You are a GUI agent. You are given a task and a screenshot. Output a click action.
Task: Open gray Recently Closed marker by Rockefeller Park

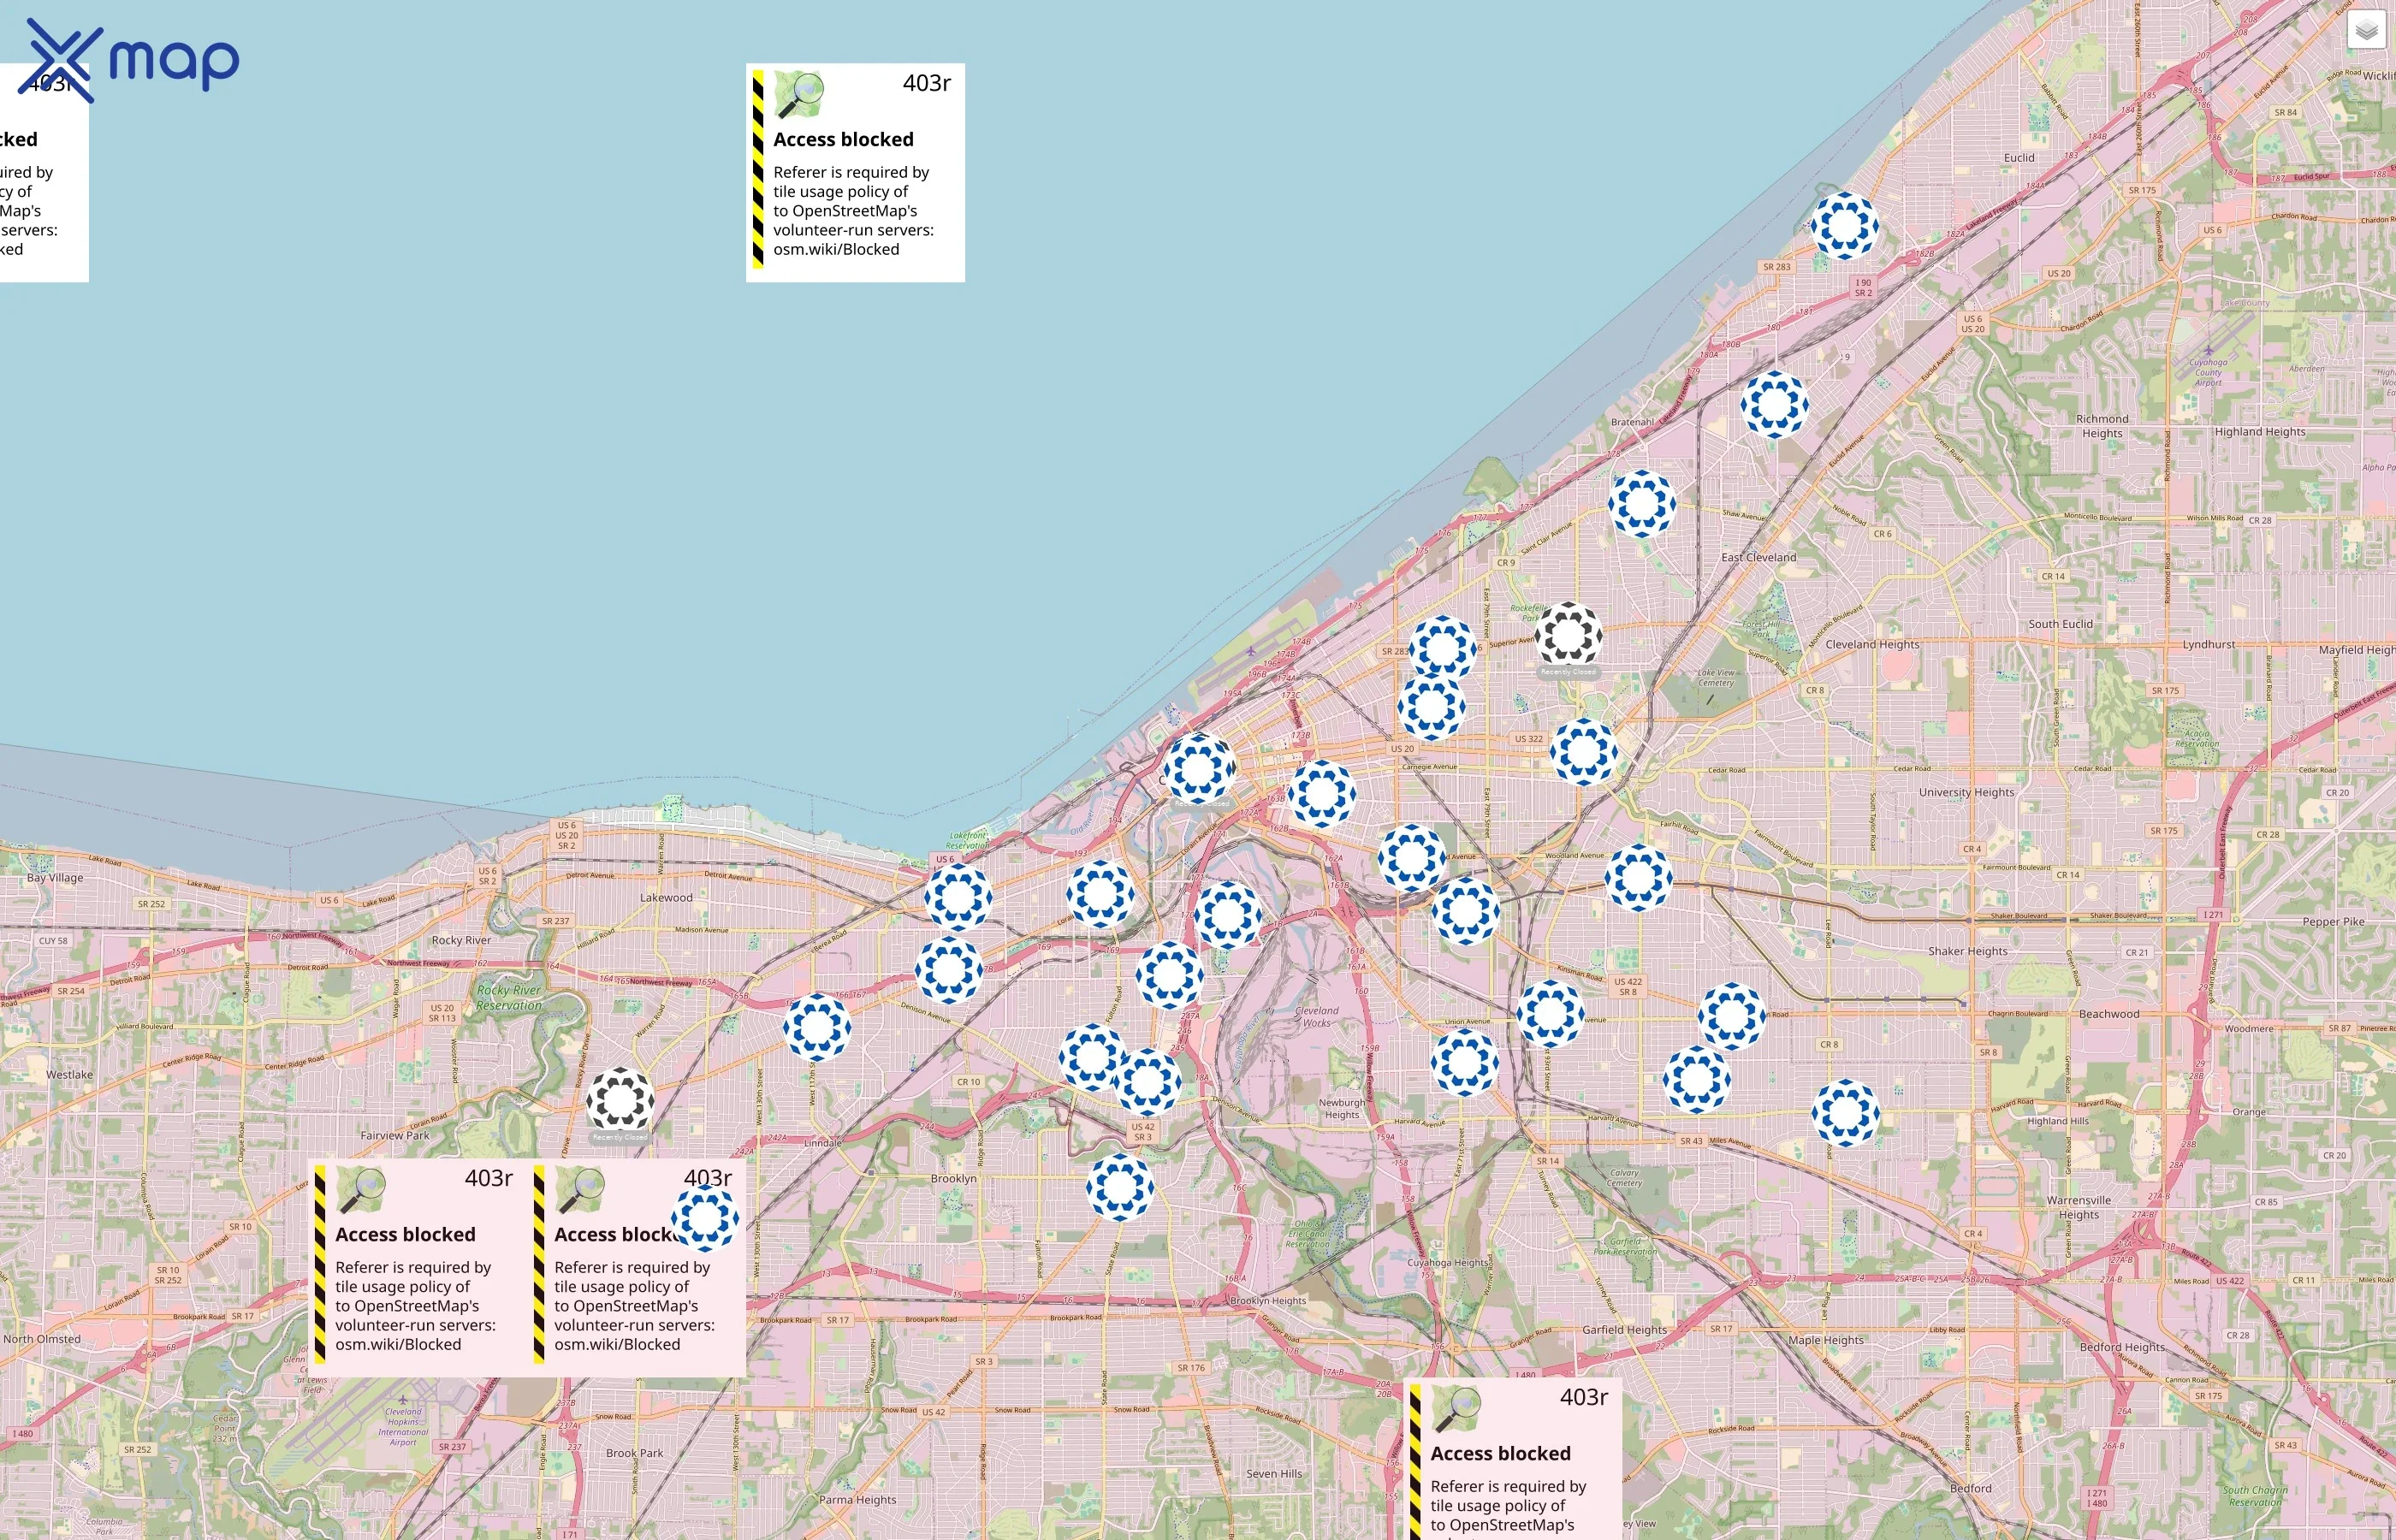click(x=1568, y=635)
